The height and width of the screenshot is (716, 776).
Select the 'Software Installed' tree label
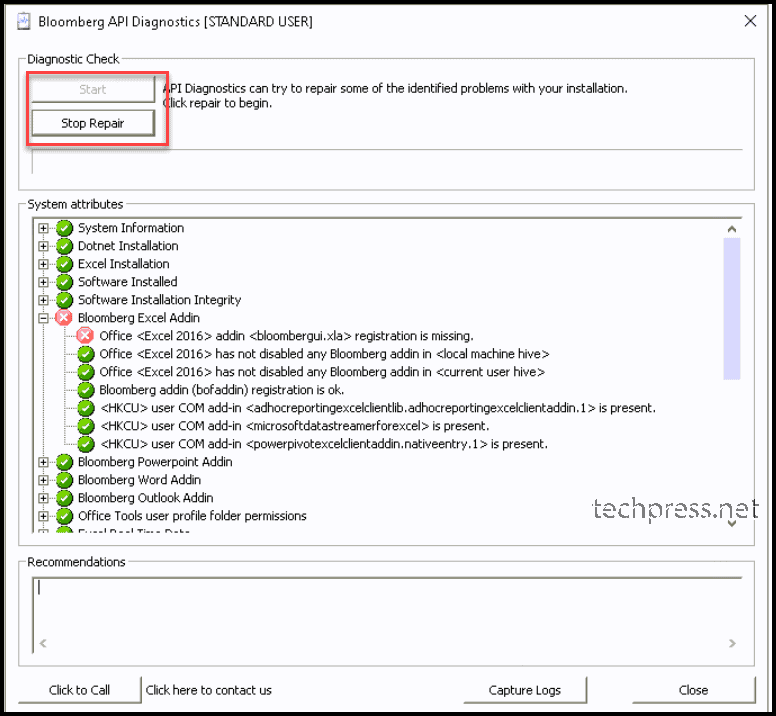coord(127,282)
